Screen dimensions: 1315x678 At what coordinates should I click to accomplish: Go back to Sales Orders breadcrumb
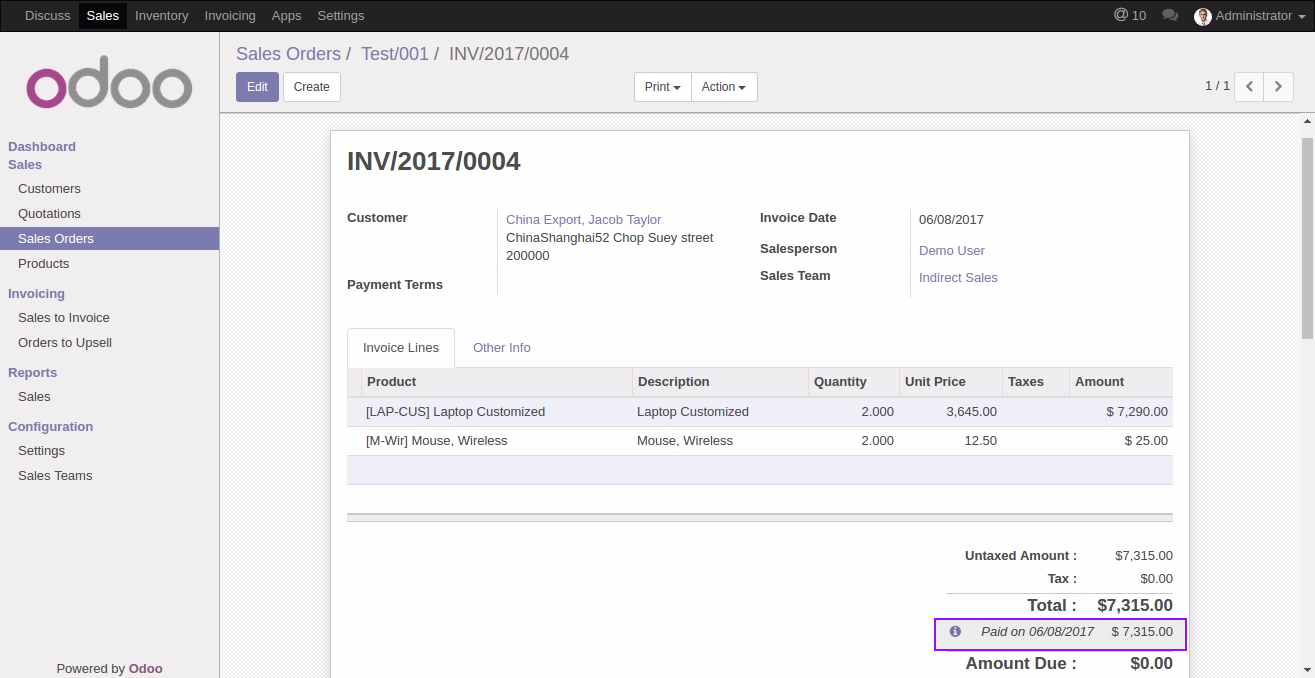tap(288, 54)
